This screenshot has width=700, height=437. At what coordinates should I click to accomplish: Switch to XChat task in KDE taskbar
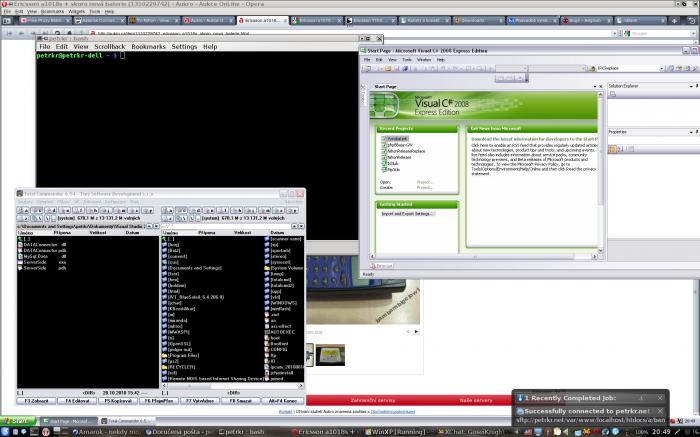coord(471,432)
